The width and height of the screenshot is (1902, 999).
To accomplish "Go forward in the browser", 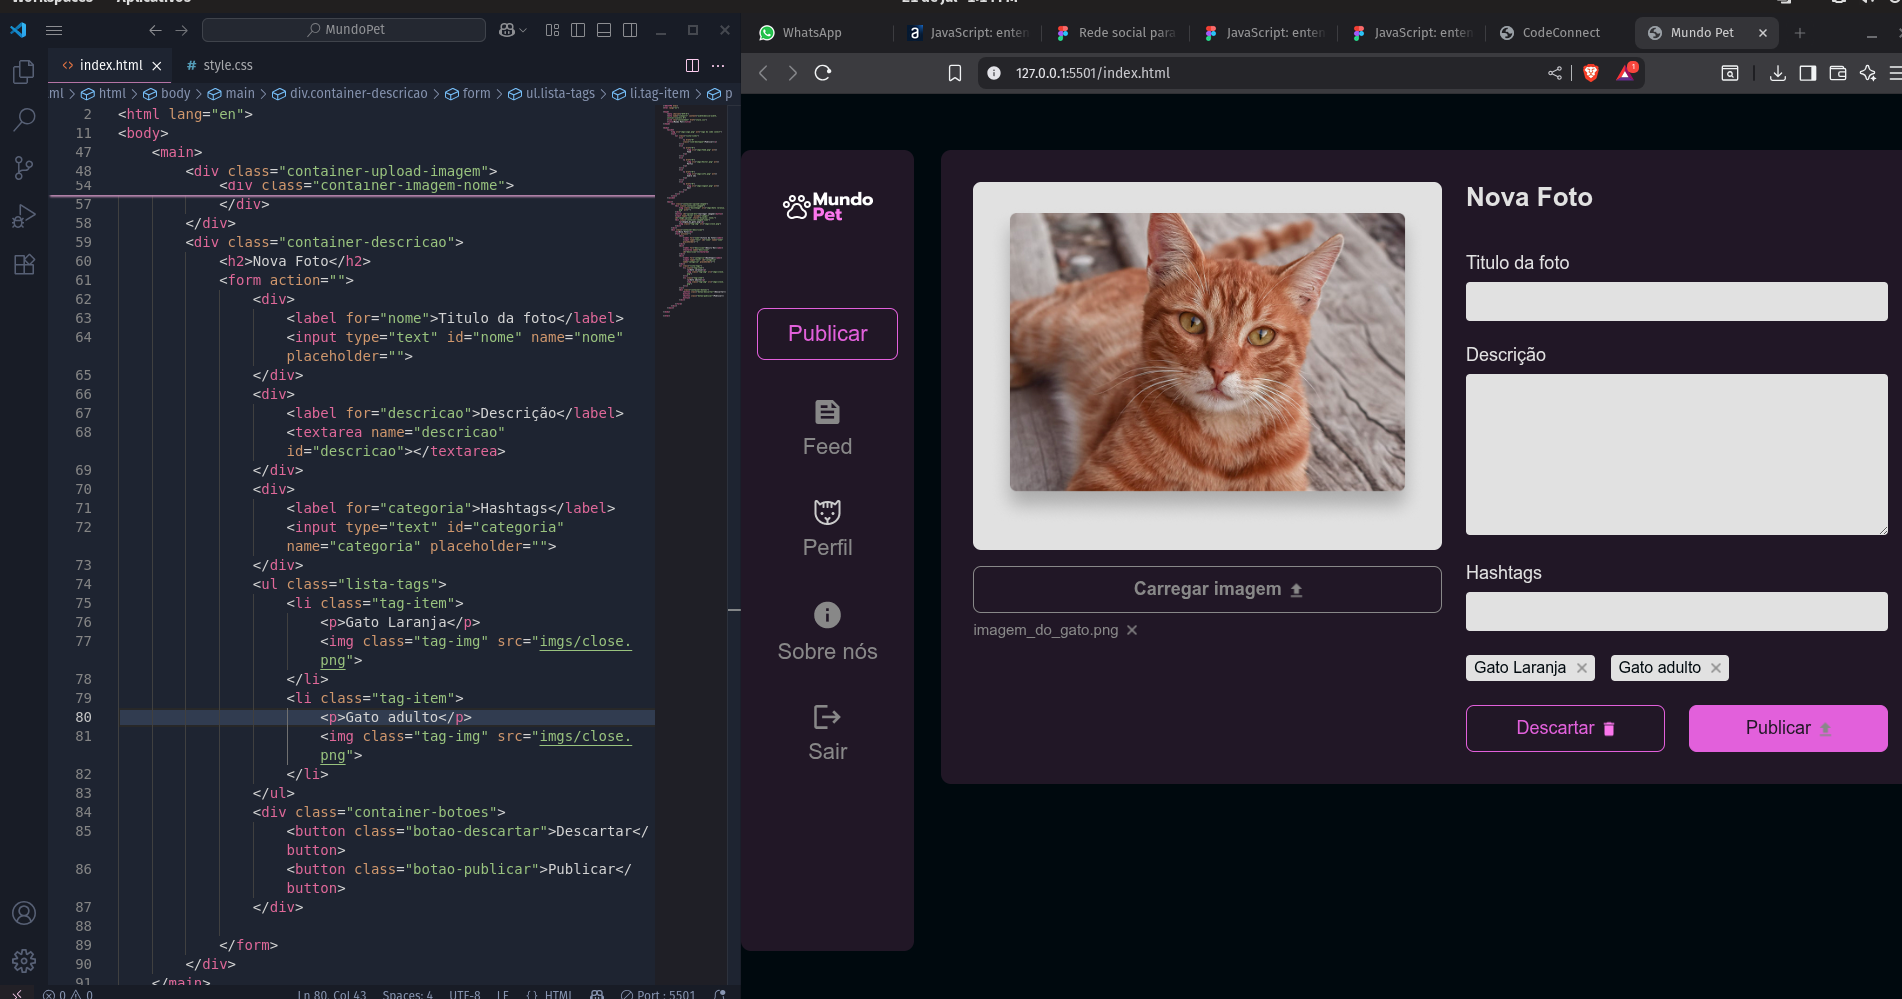I will click(x=793, y=73).
